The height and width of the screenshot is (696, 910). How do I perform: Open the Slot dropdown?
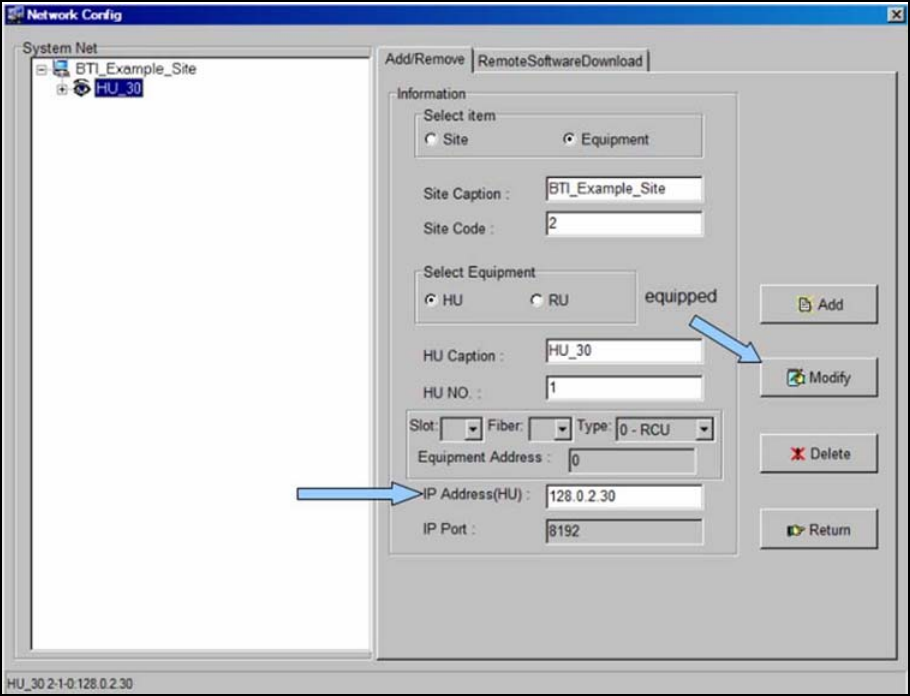click(473, 430)
